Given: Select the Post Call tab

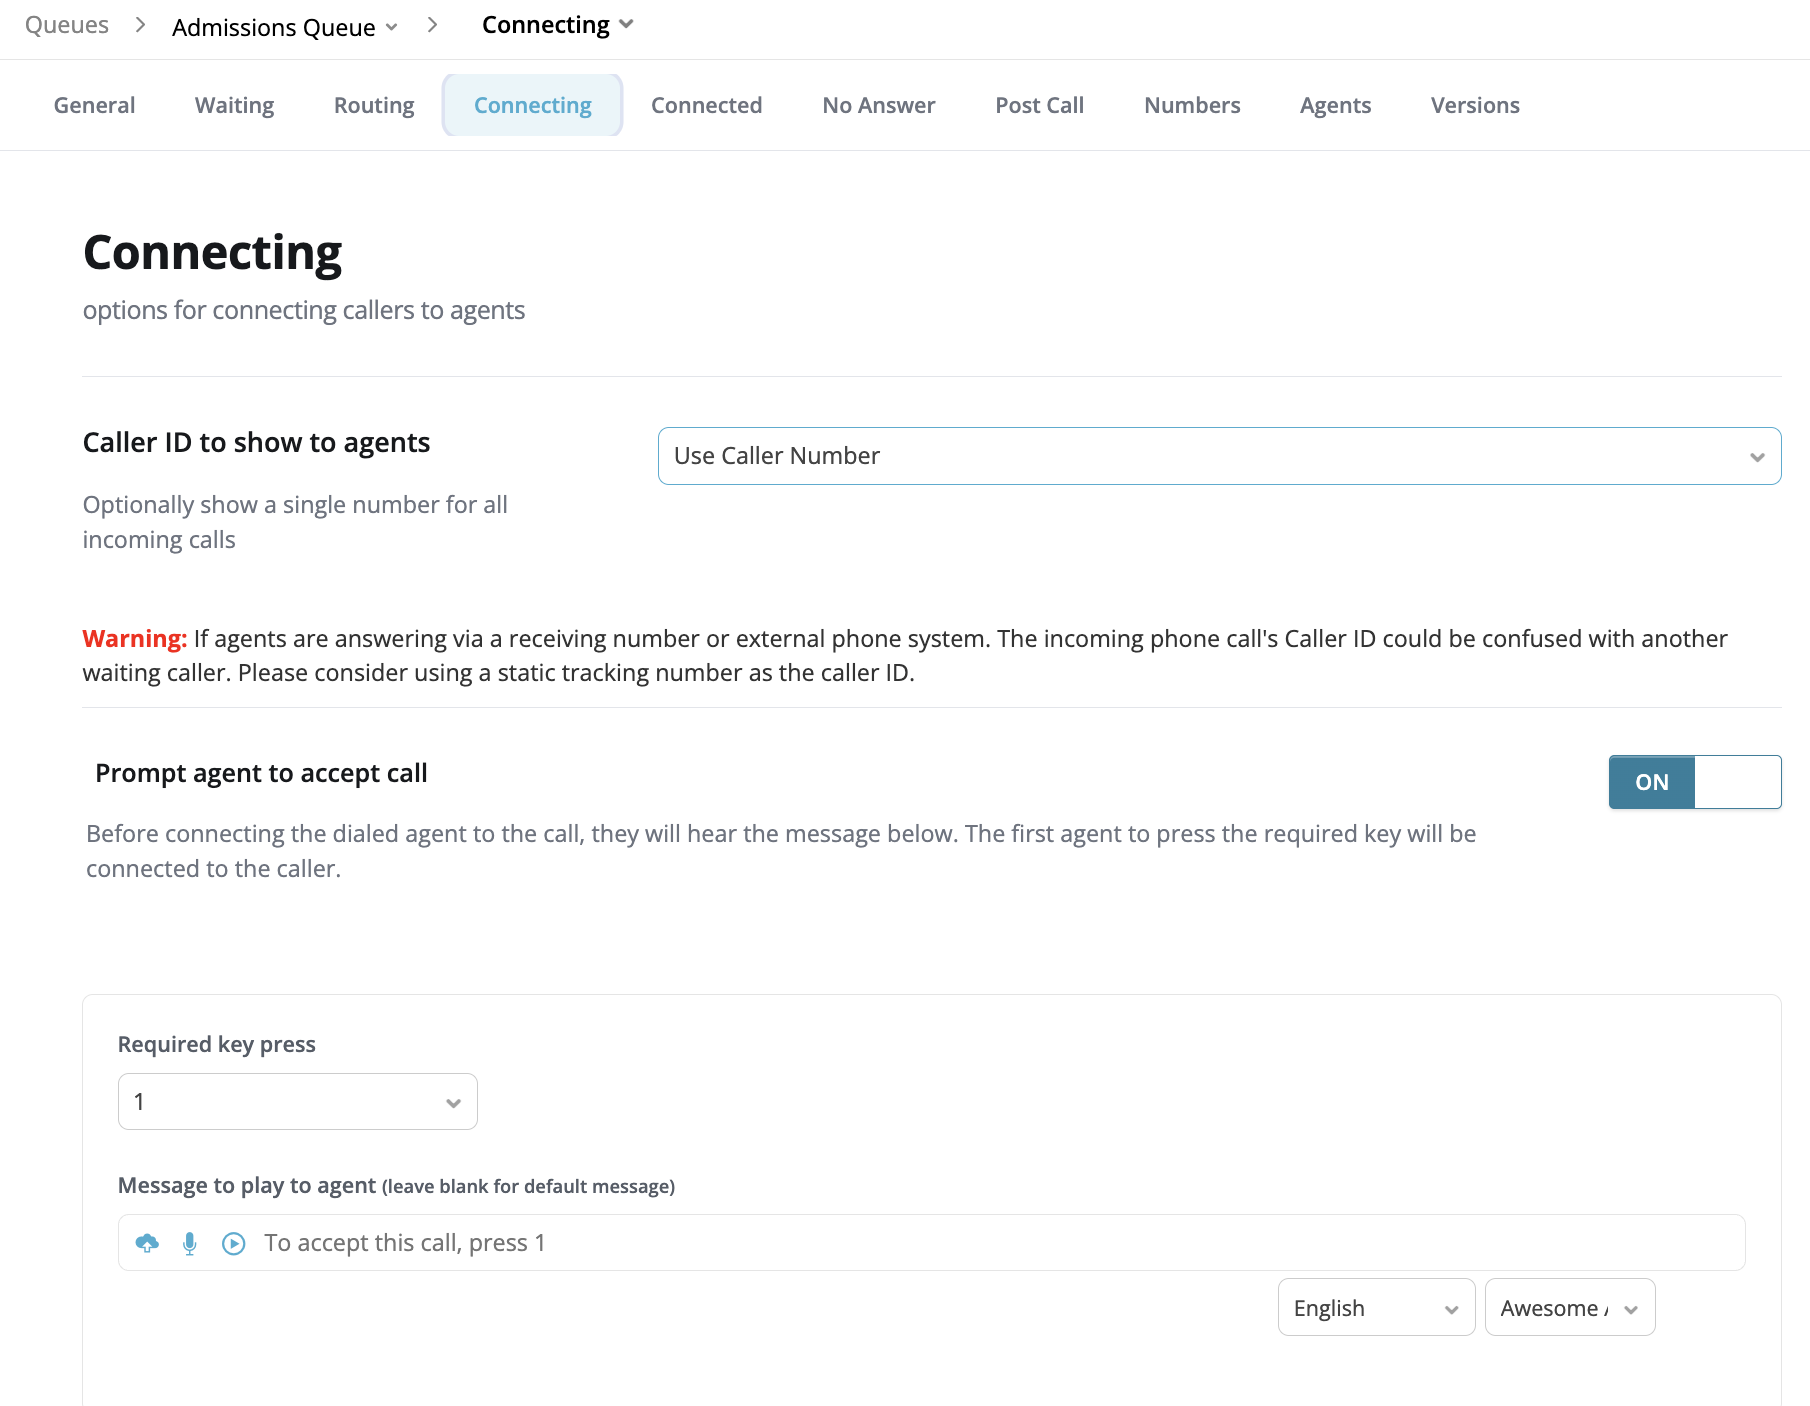Looking at the screenshot, I should pyautogui.click(x=1040, y=105).
